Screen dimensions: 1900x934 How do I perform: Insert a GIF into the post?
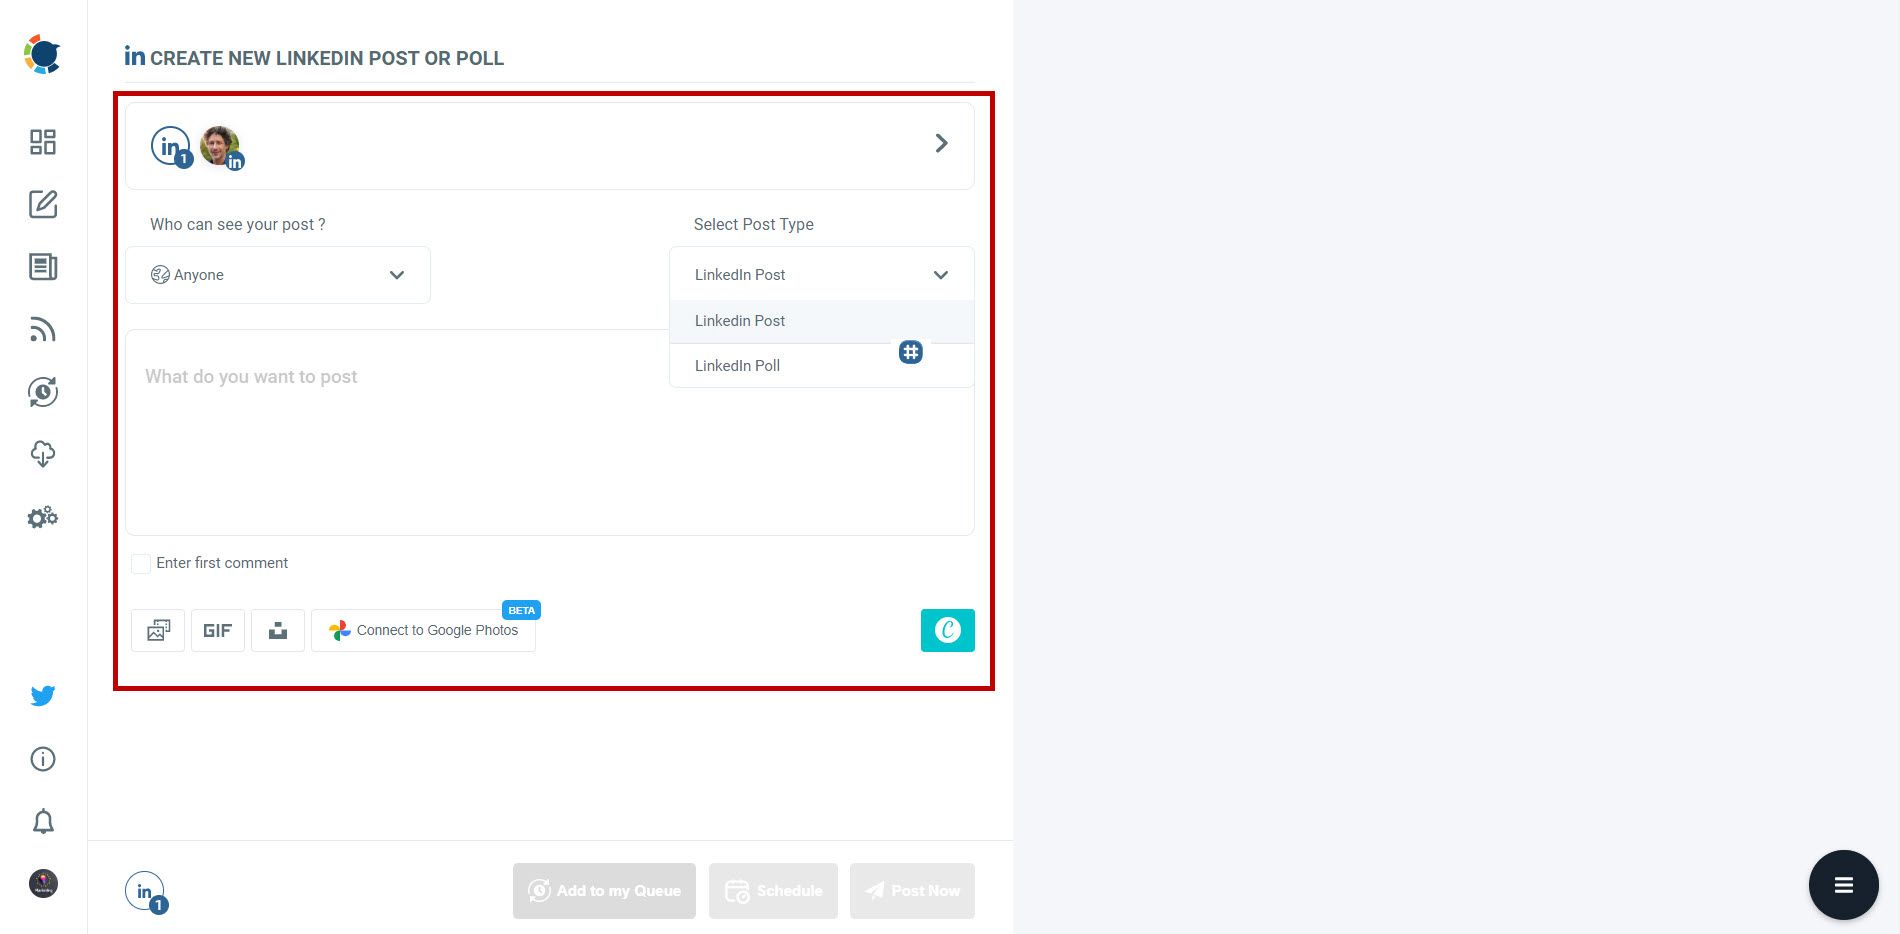click(x=217, y=630)
